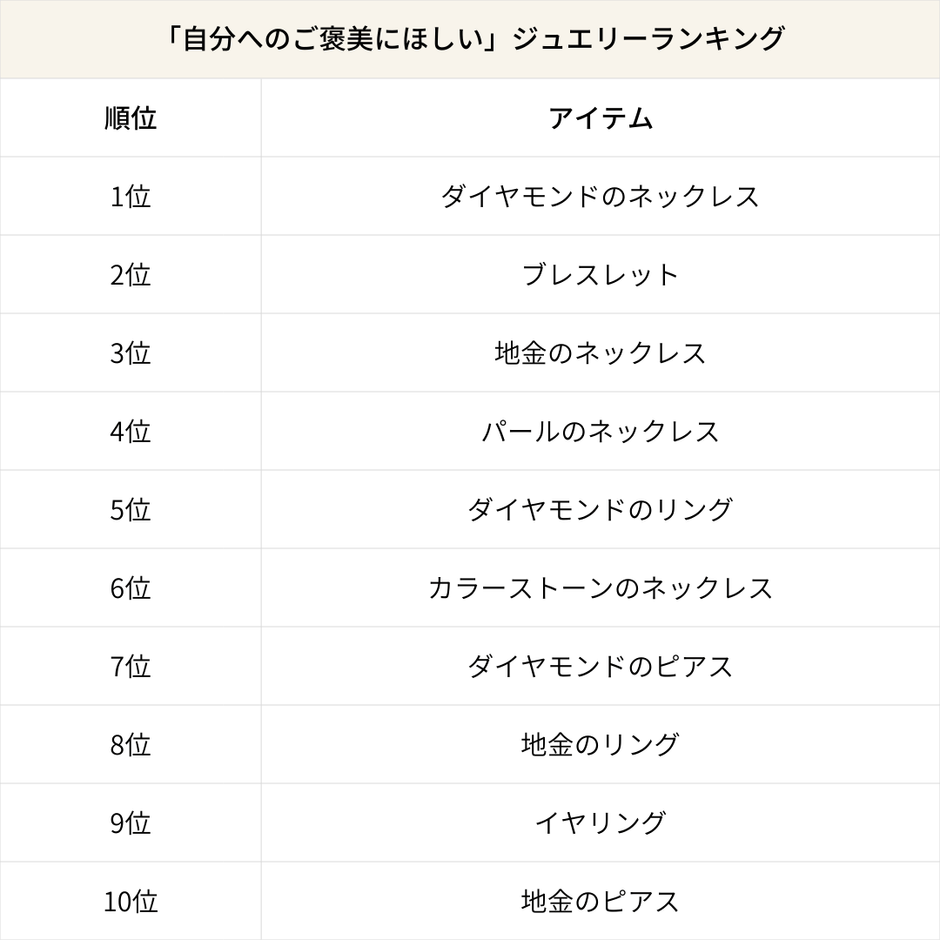Image resolution: width=940 pixels, height=940 pixels.
Task: Click the 4位 rank cell
Action: (x=130, y=431)
